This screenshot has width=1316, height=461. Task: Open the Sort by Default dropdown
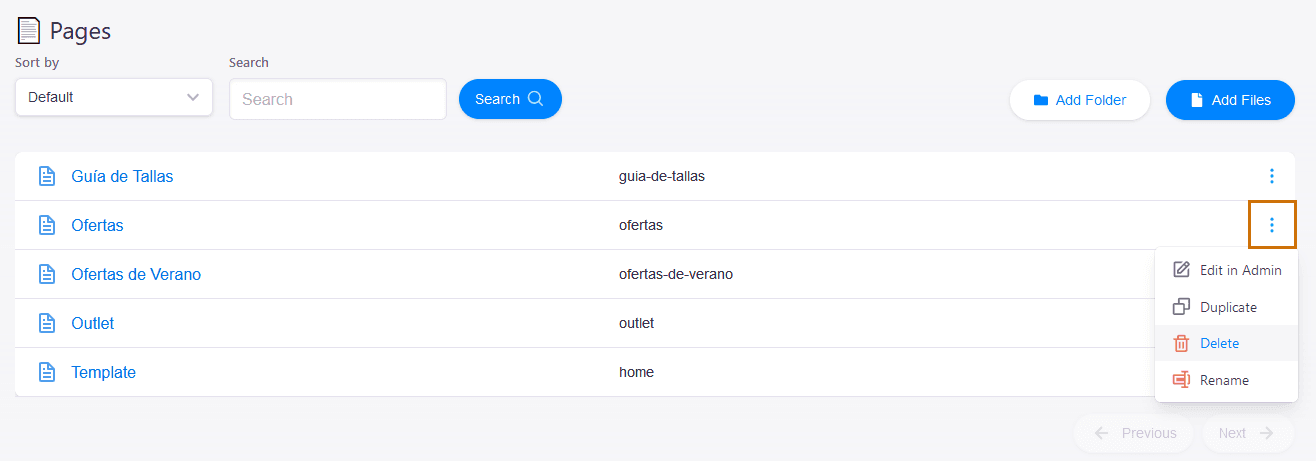tap(114, 97)
